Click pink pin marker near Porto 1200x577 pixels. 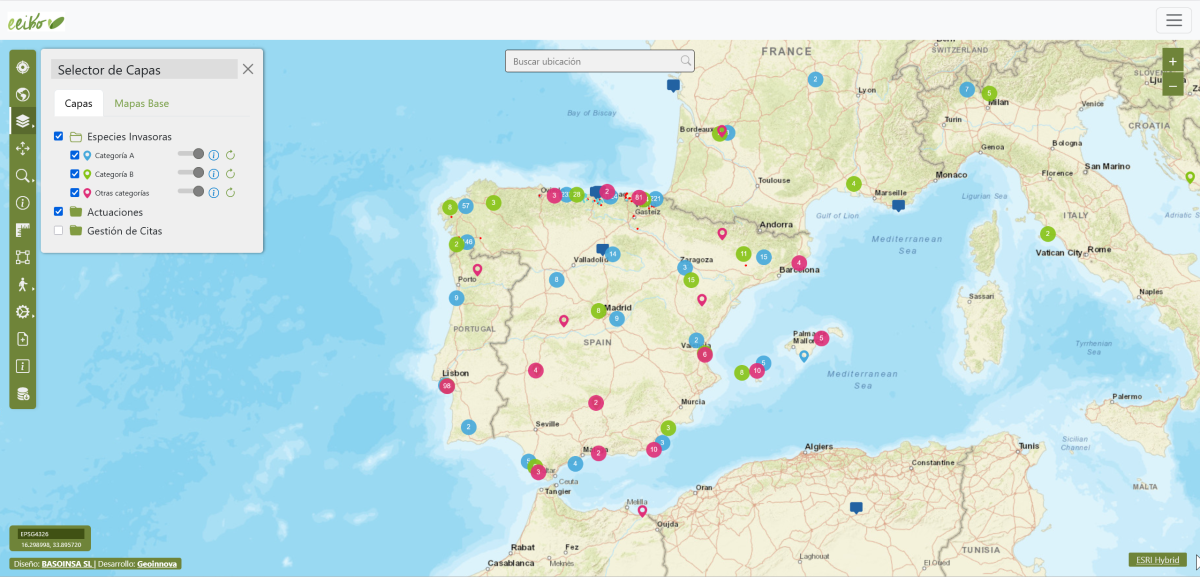pos(477,269)
